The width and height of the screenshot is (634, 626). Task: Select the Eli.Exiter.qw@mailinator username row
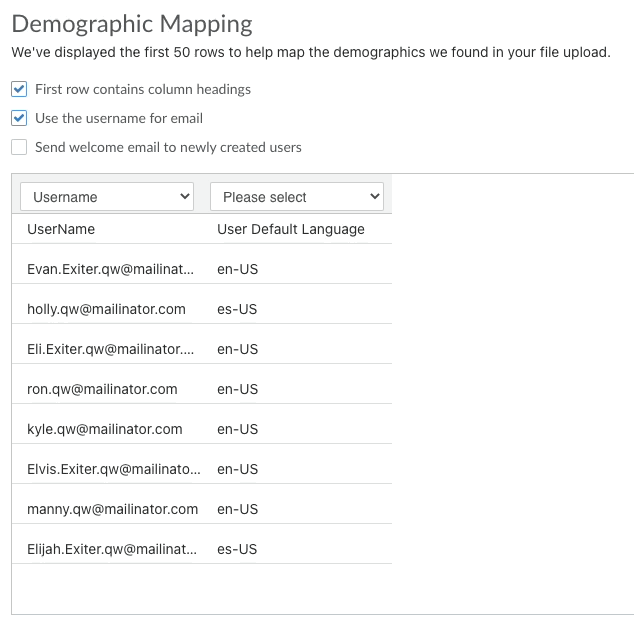coord(202,349)
